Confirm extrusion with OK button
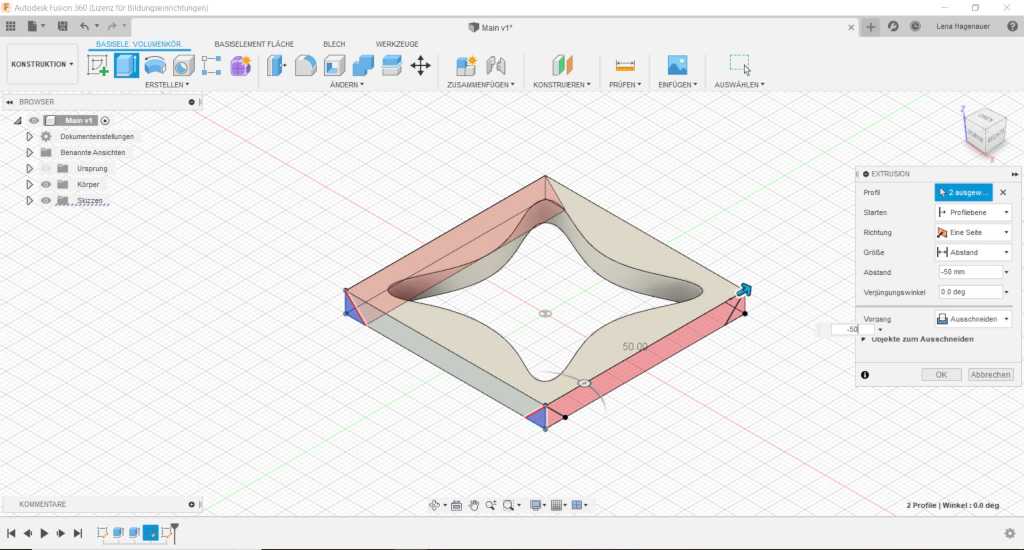The width and height of the screenshot is (1024, 550). 941,375
